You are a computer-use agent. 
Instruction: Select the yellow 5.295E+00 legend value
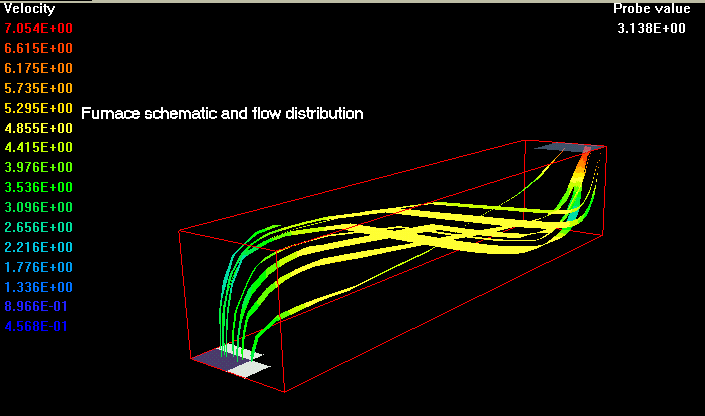click(38, 109)
